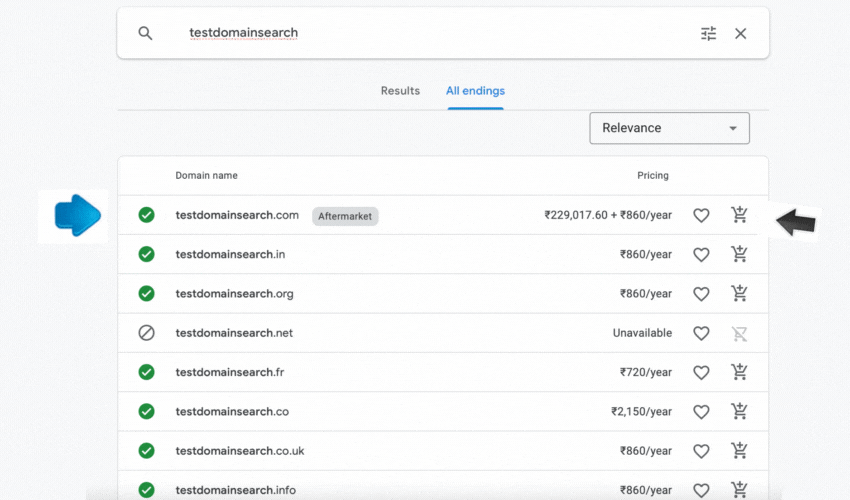Click the magnifying glass search icon

[x=145, y=33]
